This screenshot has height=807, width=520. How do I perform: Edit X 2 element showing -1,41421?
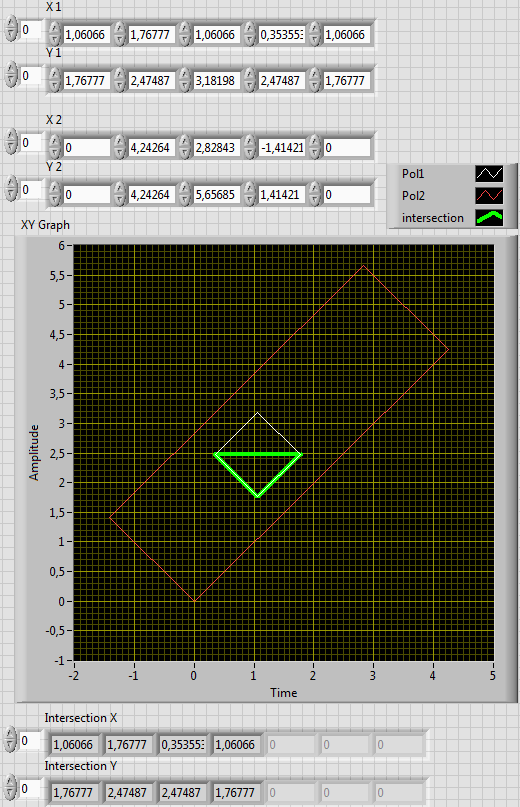pos(281,148)
